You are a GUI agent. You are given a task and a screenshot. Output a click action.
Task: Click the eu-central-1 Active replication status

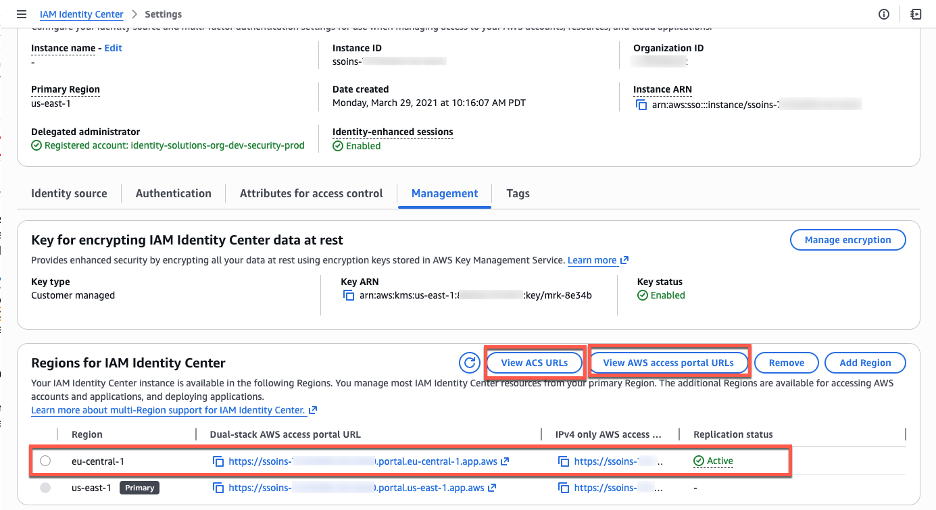pyautogui.click(x=713, y=461)
